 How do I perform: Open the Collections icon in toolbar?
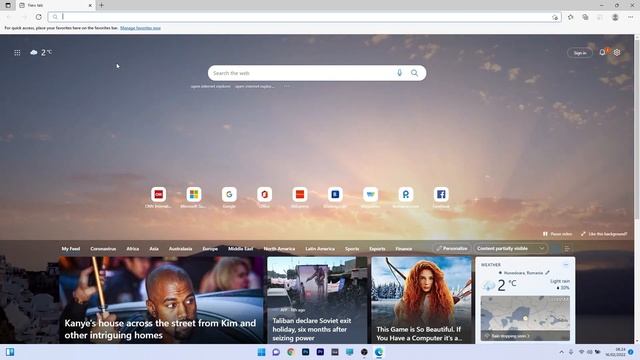pos(585,17)
